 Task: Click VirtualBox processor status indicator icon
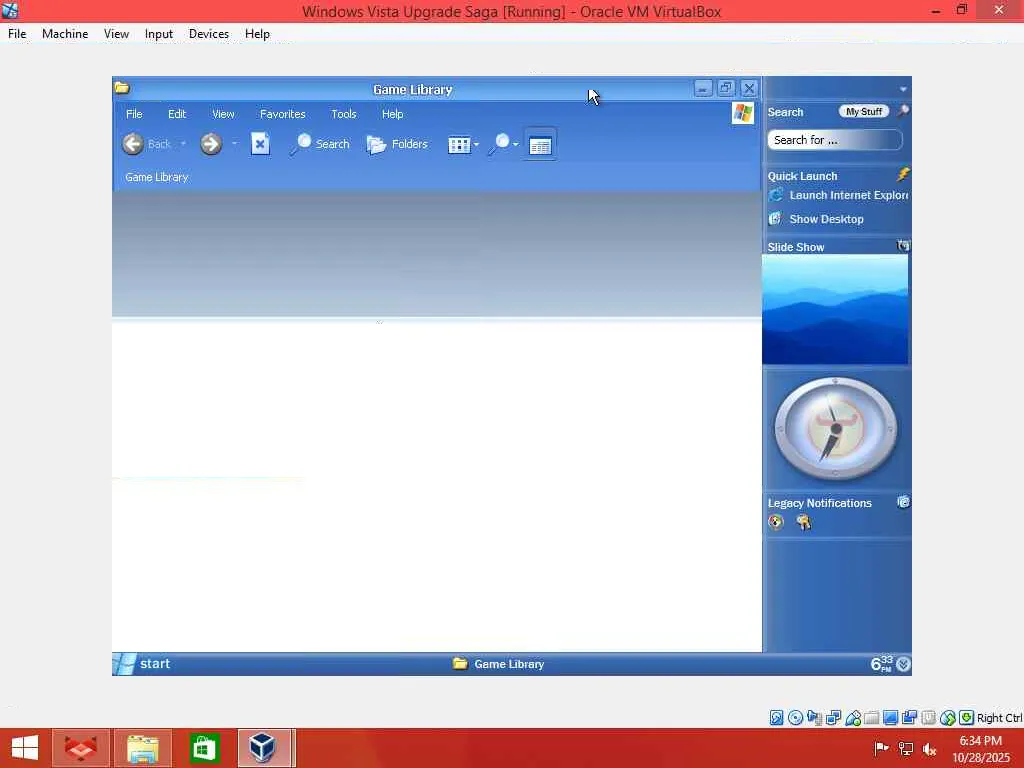[929, 718]
